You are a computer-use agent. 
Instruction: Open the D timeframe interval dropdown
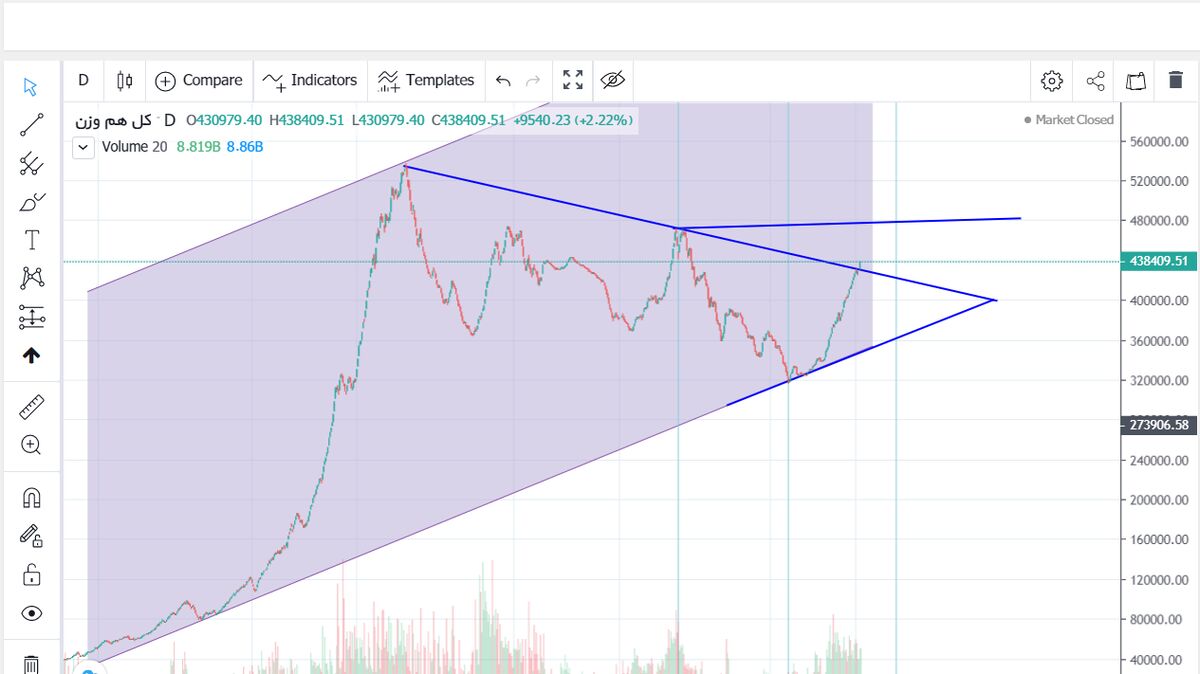(x=83, y=80)
